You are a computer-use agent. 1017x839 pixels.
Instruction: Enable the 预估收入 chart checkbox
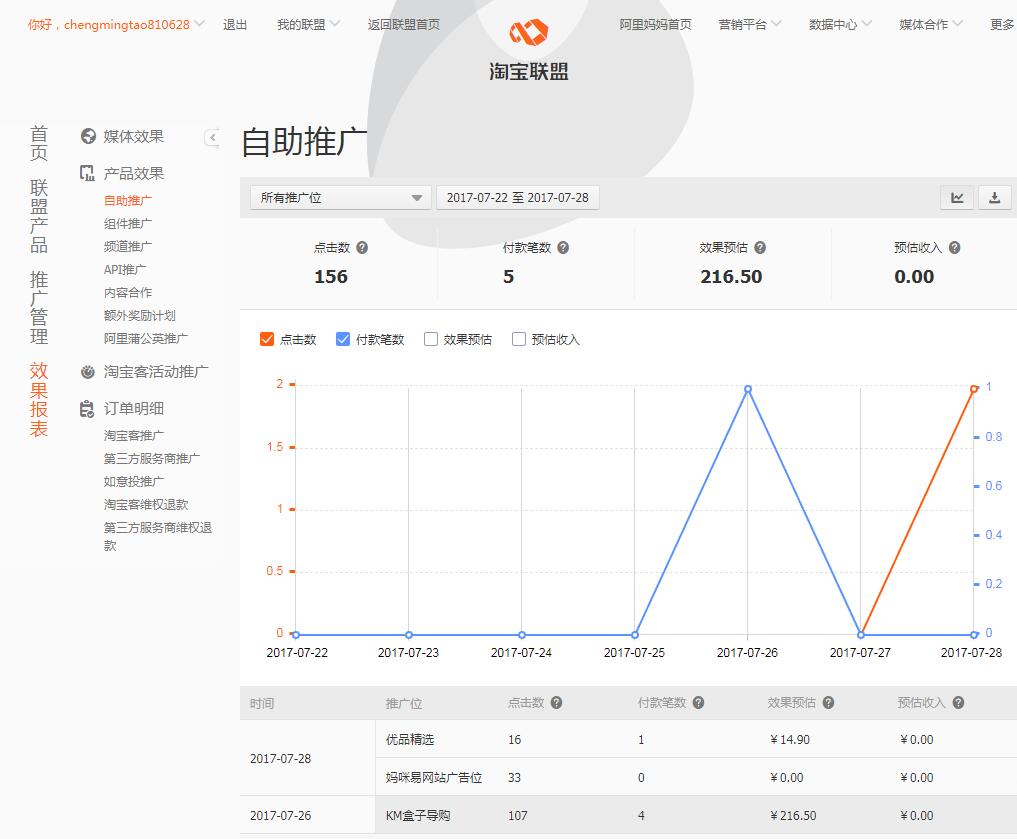(x=519, y=339)
